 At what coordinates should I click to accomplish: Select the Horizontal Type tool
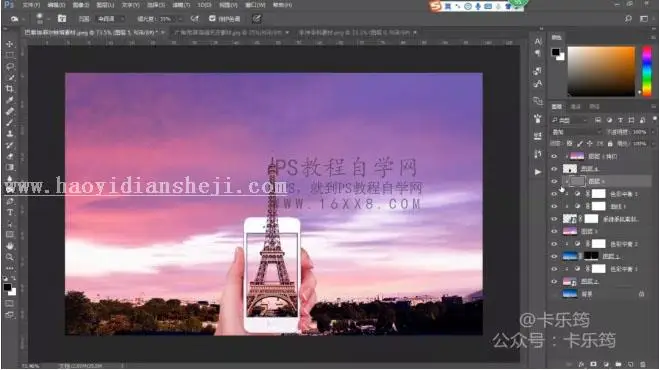[x=9, y=212]
